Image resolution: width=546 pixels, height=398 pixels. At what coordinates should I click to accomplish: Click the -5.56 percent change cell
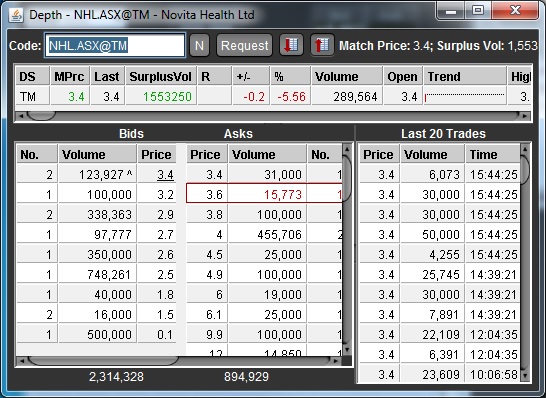click(x=290, y=96)
